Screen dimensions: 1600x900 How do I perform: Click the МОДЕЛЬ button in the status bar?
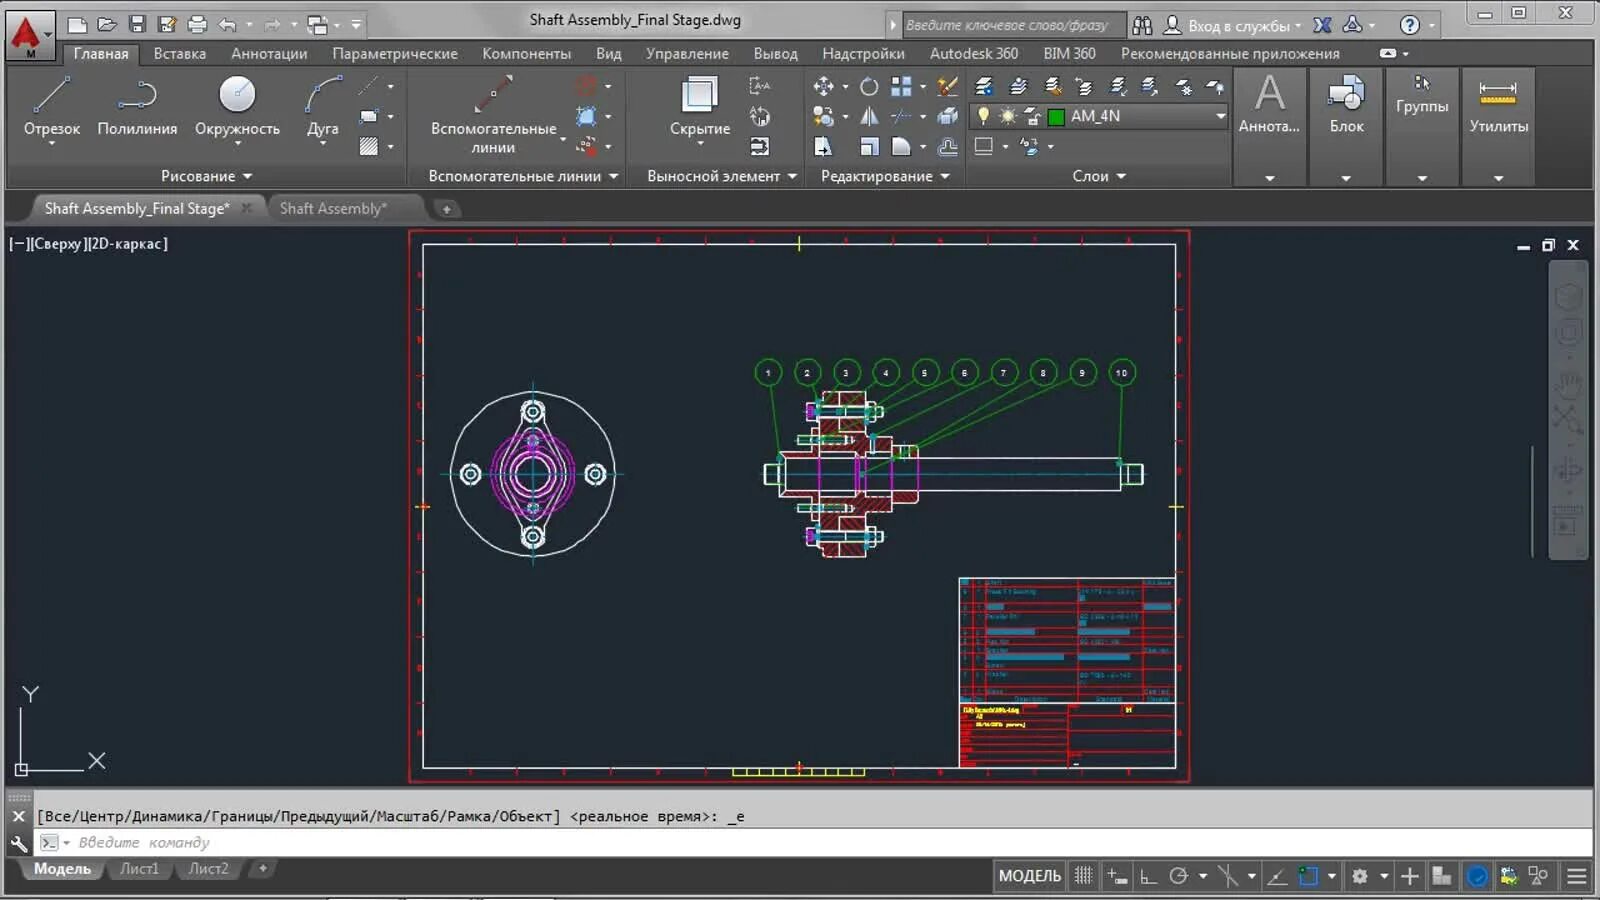[x=1028, y=875]
